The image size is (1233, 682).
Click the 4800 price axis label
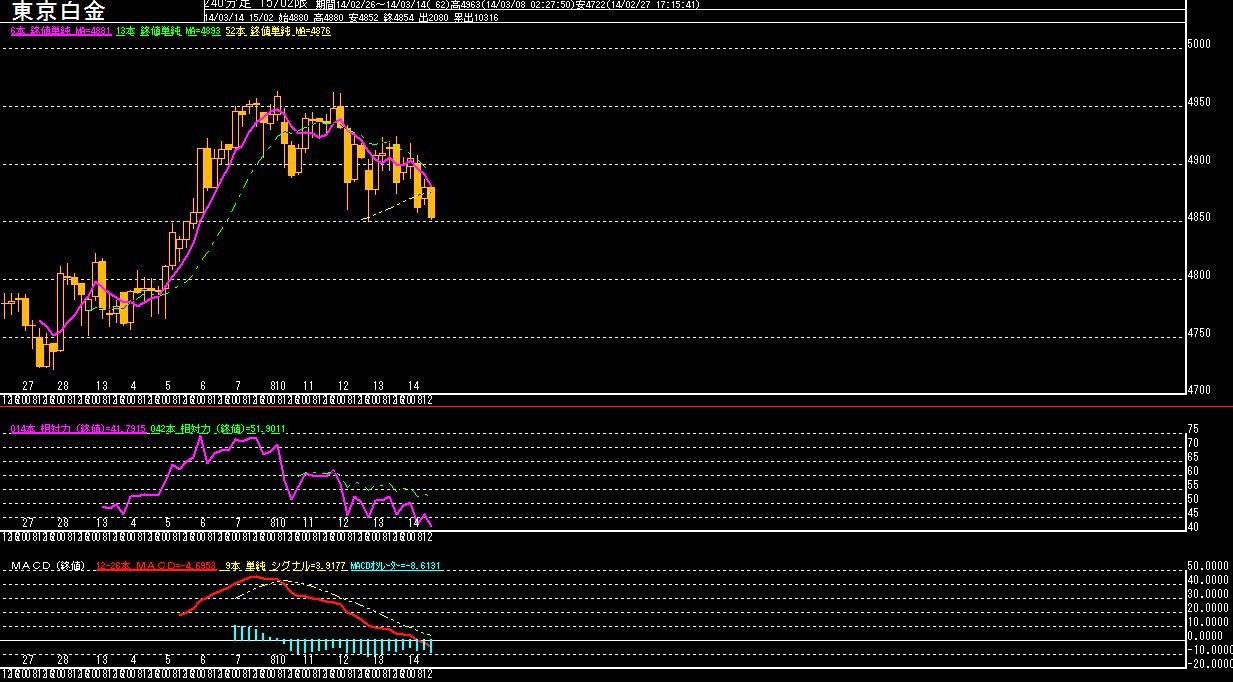[x=1198, y=276]
